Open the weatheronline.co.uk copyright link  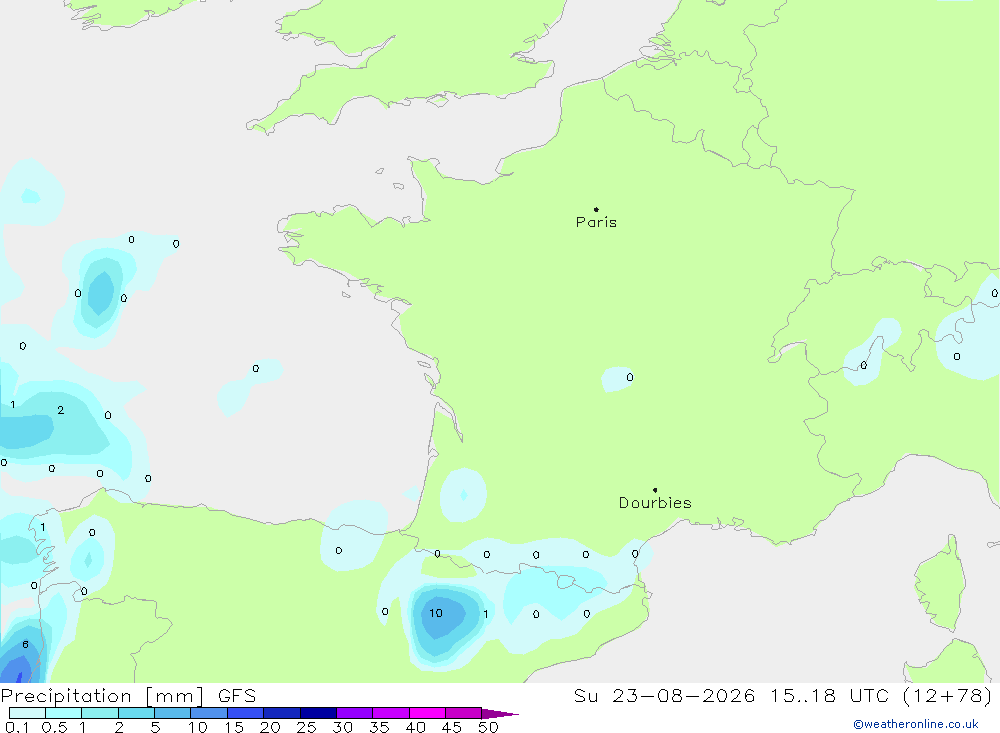click(916, 724)
